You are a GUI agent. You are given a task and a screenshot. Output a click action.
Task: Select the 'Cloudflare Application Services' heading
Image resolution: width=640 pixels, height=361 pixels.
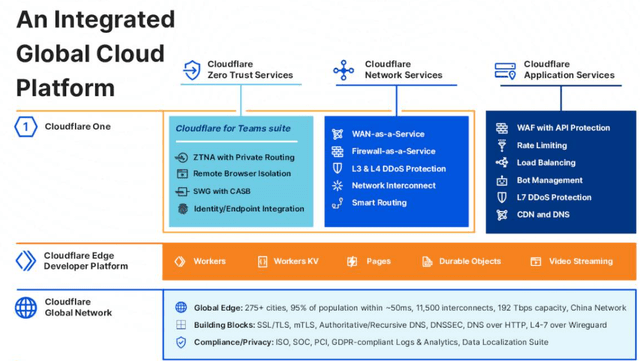(569, 69)
